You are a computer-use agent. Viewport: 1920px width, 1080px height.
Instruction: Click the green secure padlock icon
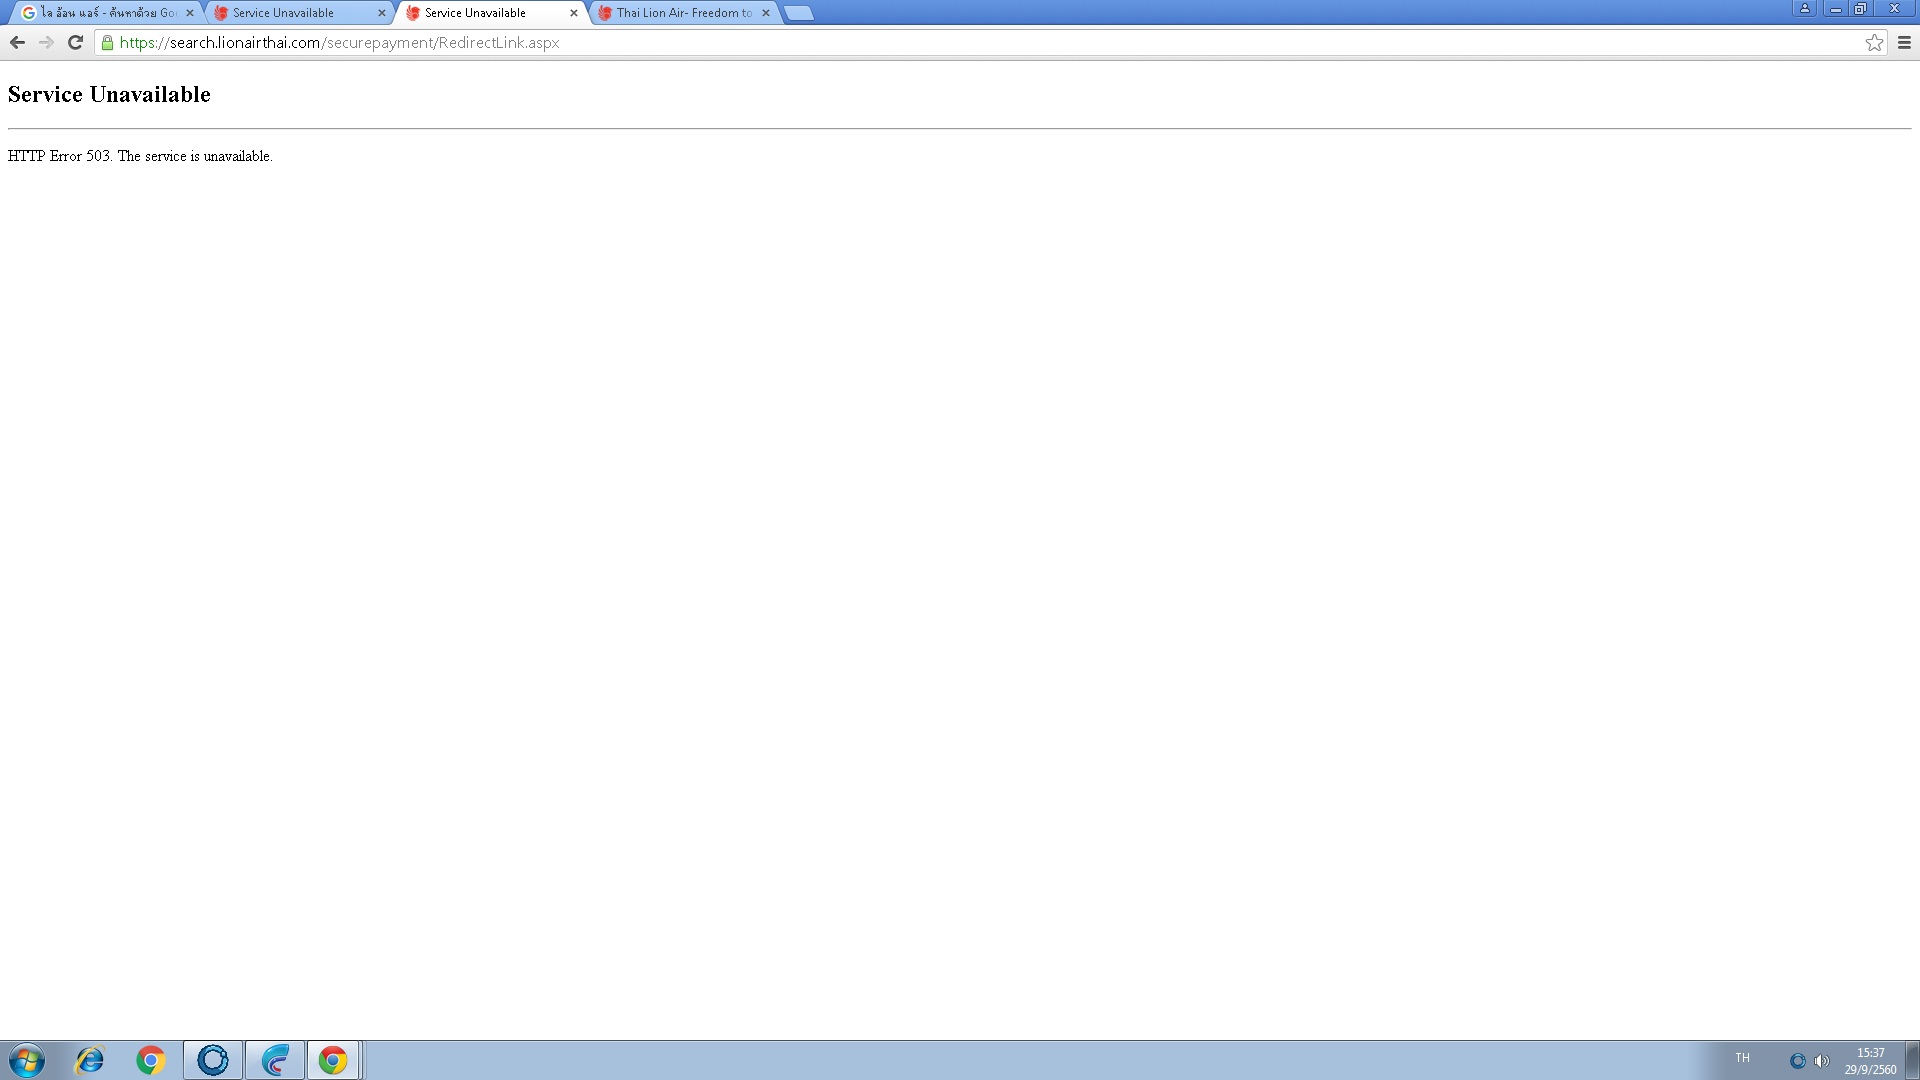click(x=108, y=42)
